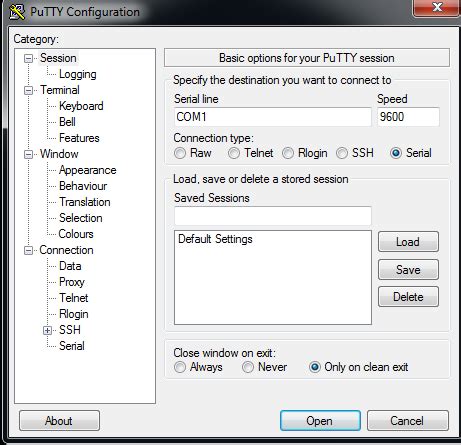Open Colours settings

(76, 234)
